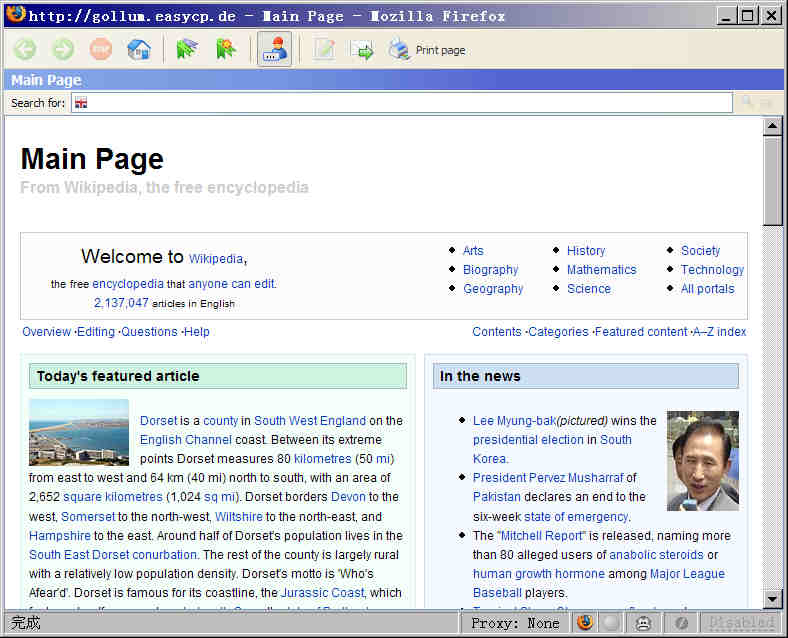Open the state of emergency link
This screenshot has height=638, width=788.
[576, 517]
